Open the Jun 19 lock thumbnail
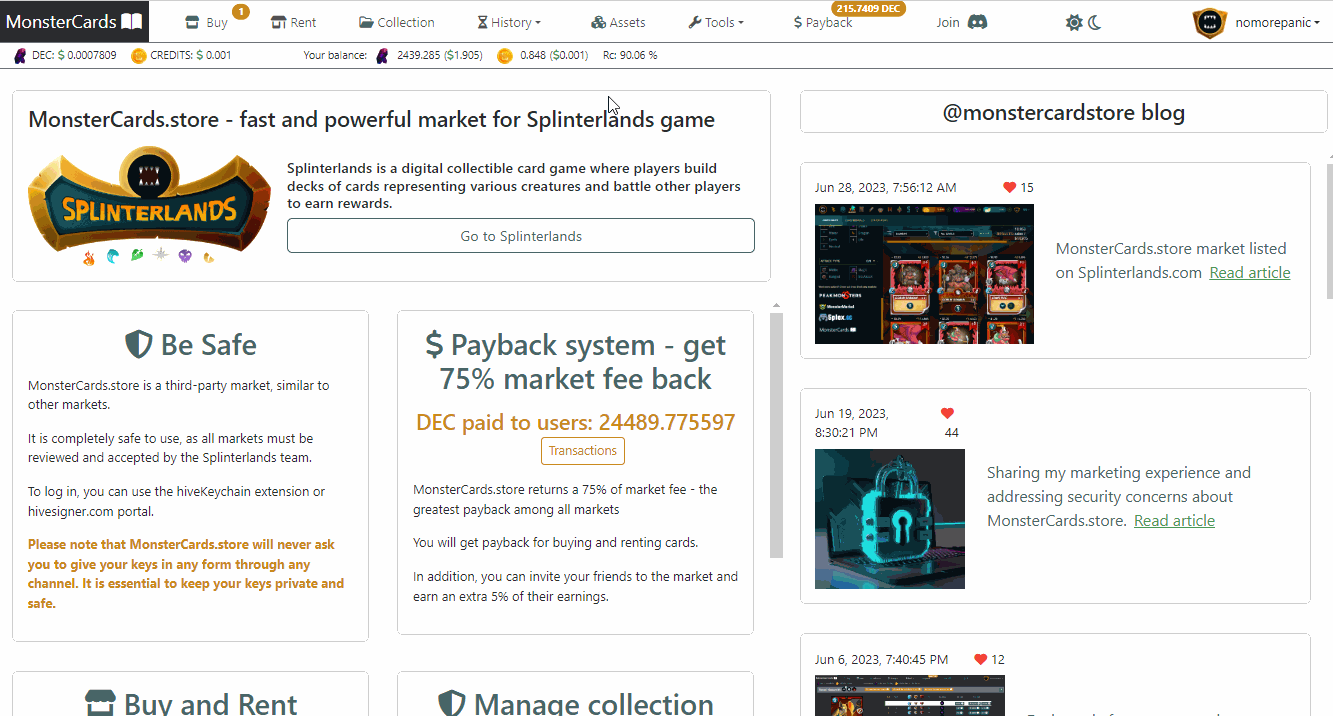Screen dimensions: 1333x716 [x=890, y=519]
